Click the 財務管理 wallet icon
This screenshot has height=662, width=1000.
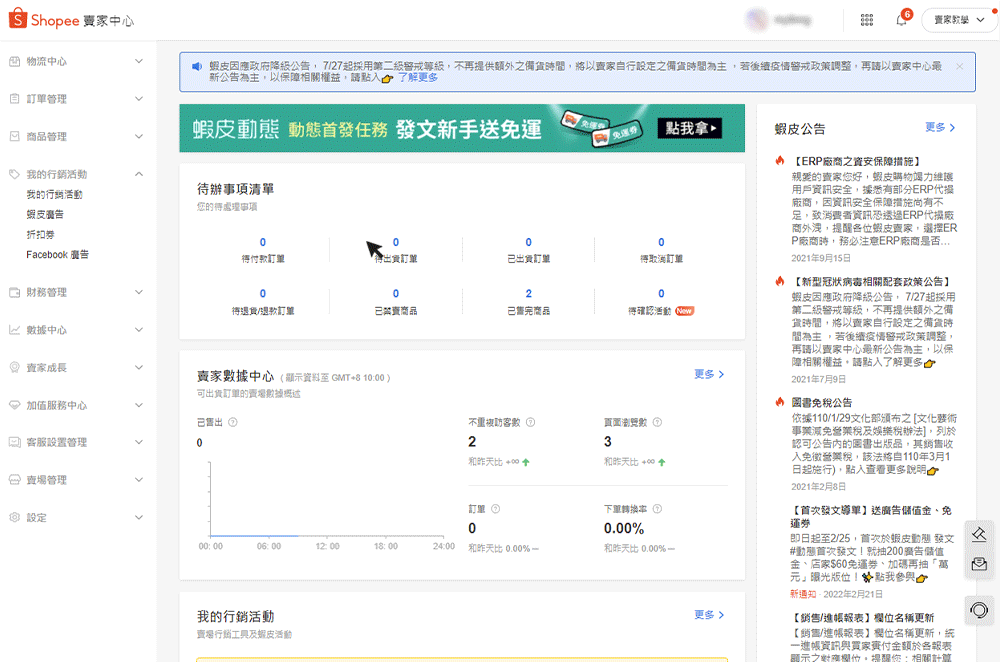[x=15, y=292]
